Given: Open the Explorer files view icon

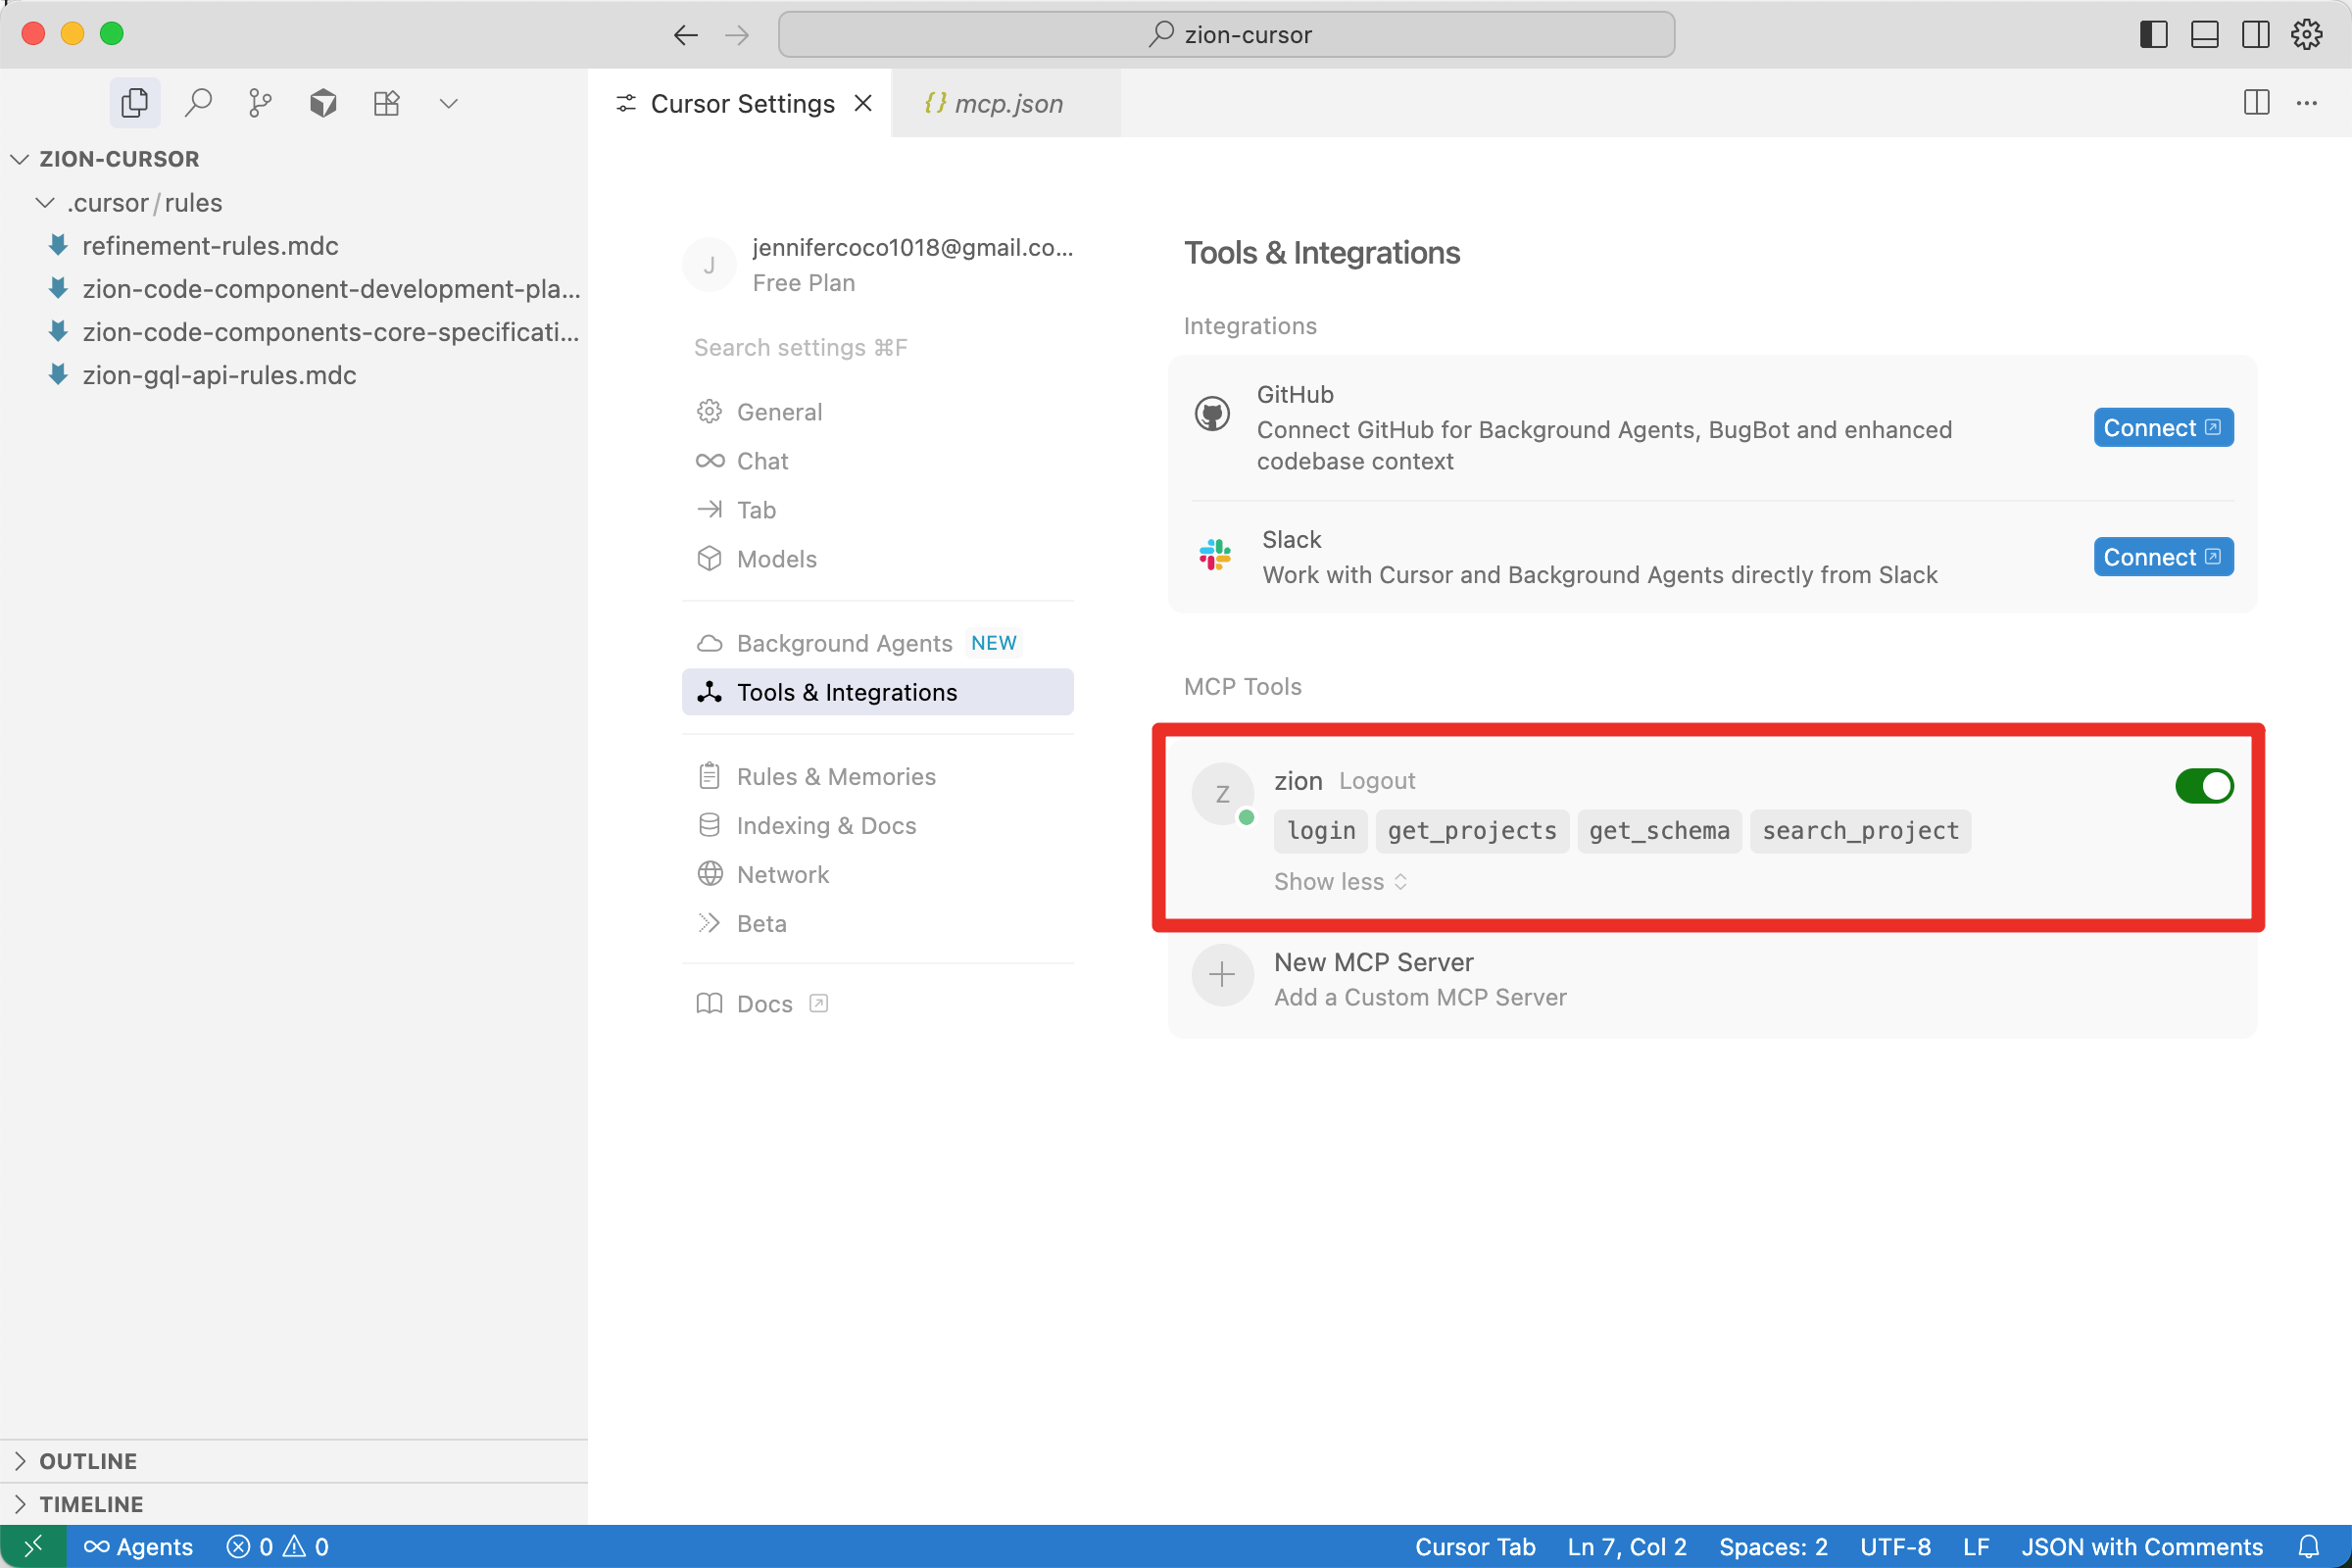Looking at the screenshot, I should coord(135,103).
